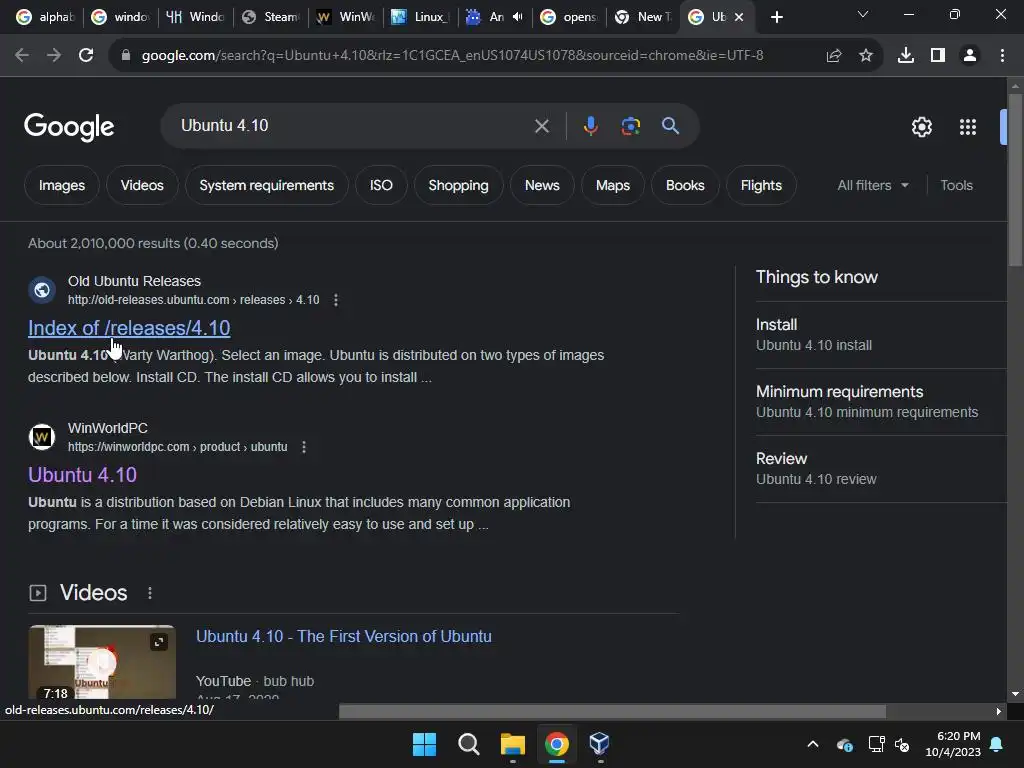Viewport: 1024px width, 768px height.
Task: Open the Google apps grid
Action: click(968, 127)
